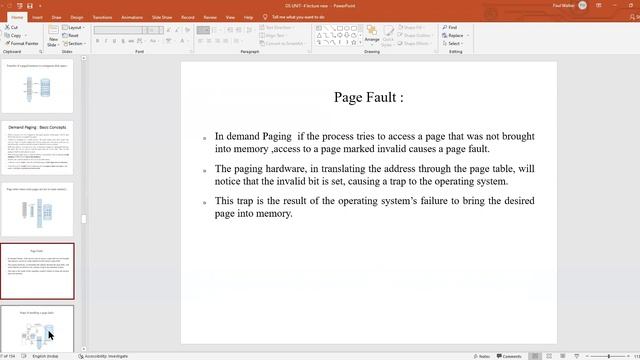Open the Transitions ribbon tab
The width and height of the screenshot is (640, 360).
[x=102, y=18]
